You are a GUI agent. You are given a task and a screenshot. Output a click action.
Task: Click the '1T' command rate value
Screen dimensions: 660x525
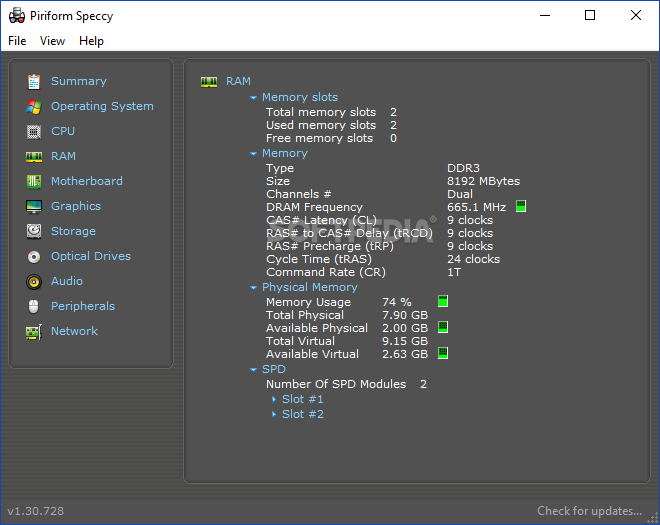(x=454, y=272)
